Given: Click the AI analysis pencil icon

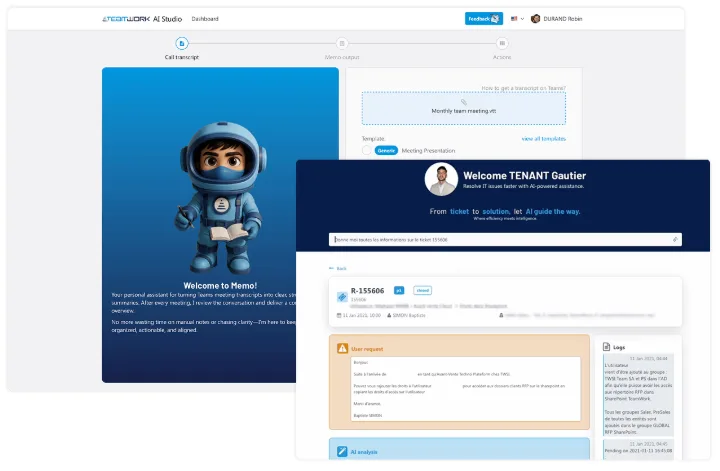Looking at the screenshot, I should 342,452.
